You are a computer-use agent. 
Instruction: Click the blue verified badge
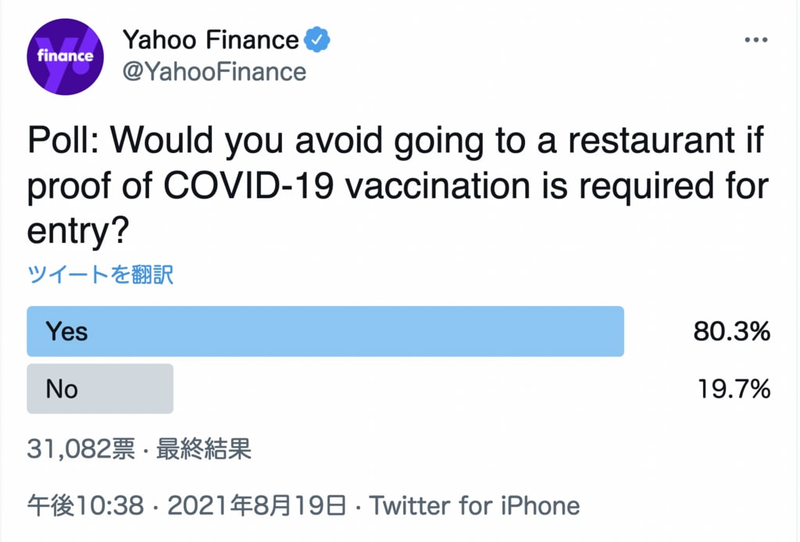(317, 40)
